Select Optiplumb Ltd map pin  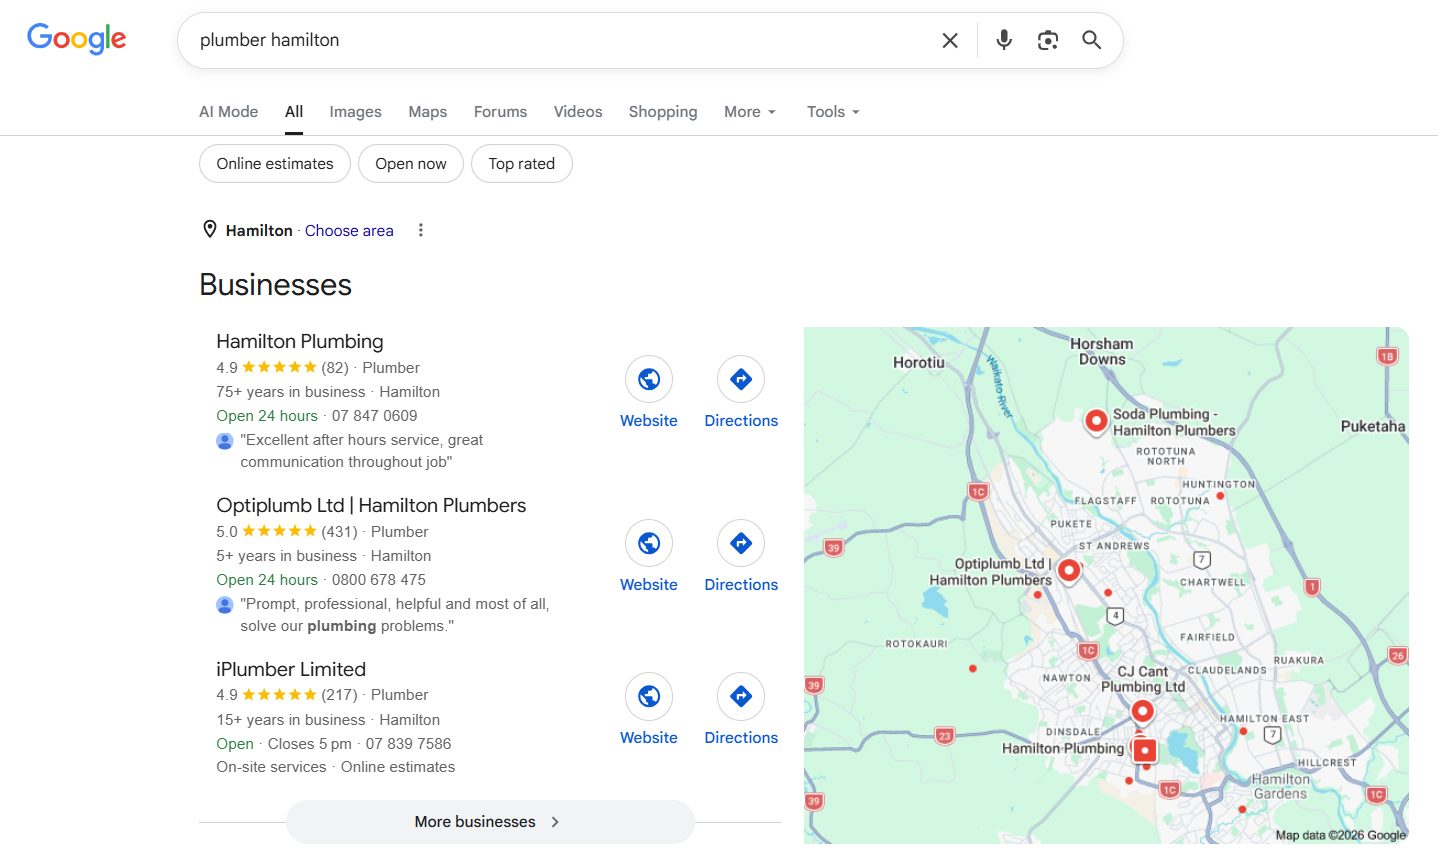(1069, 571)
